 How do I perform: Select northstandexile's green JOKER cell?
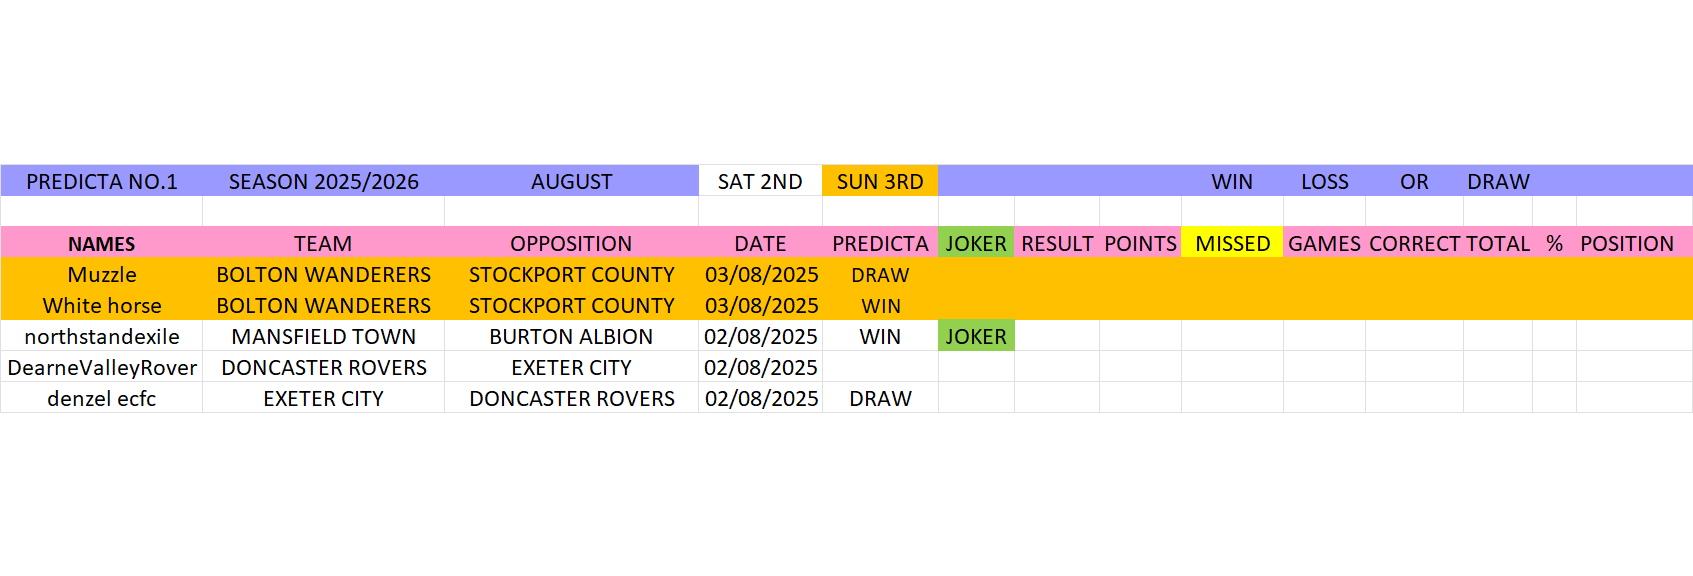(x=976, y=336)
